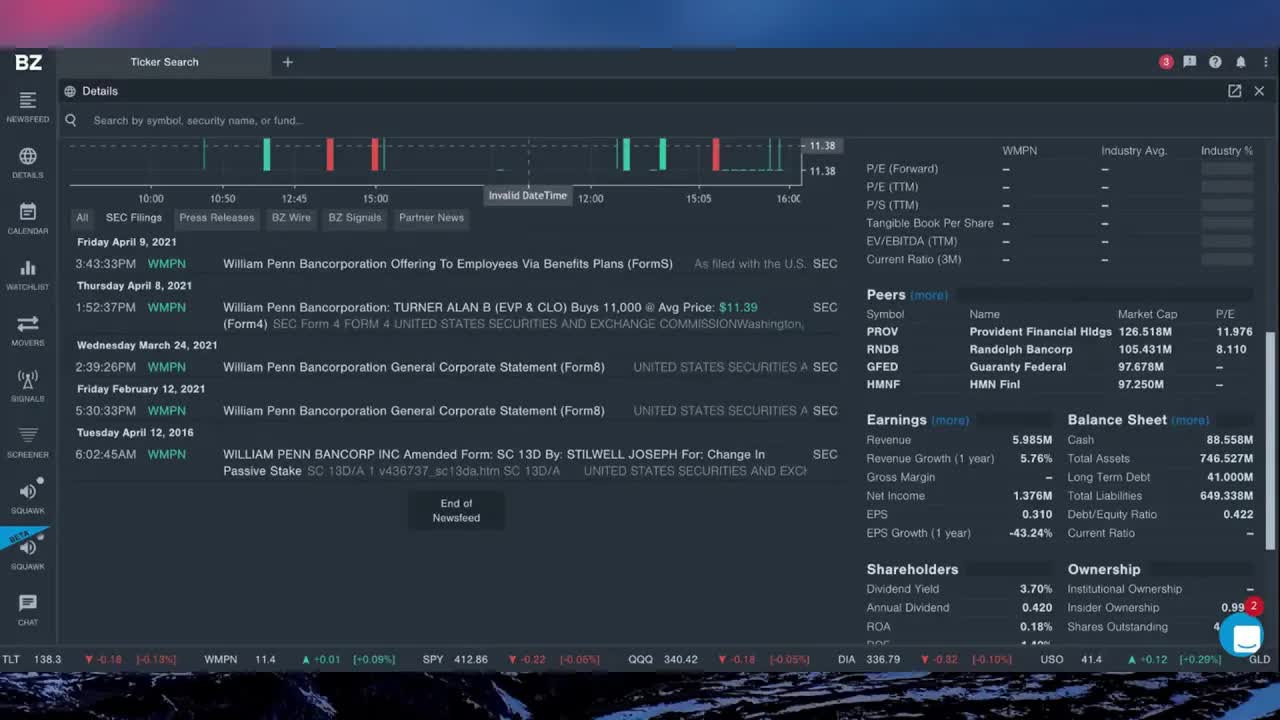
Task: Click the Net Income value 1.376M
Action: (x=1033, y=496)
